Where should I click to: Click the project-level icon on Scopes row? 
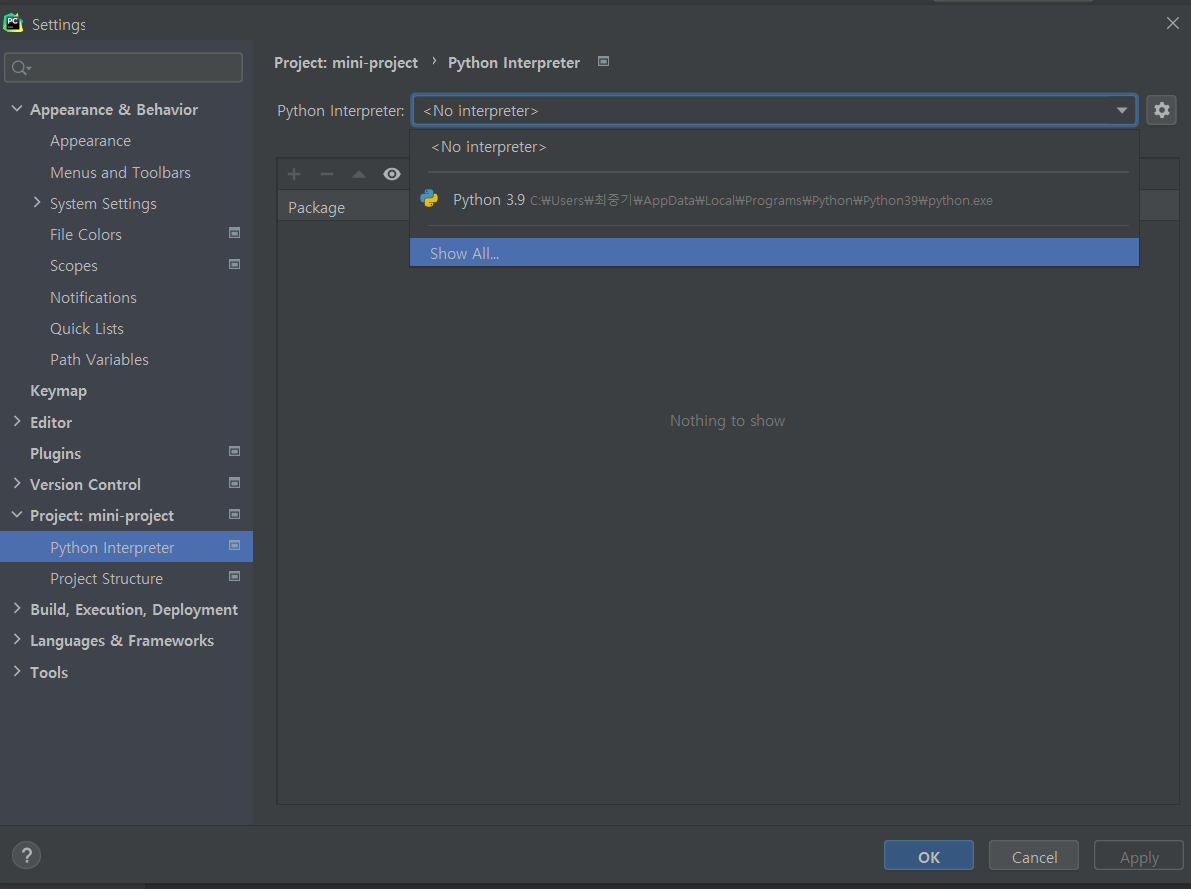(x=235, y=264)
